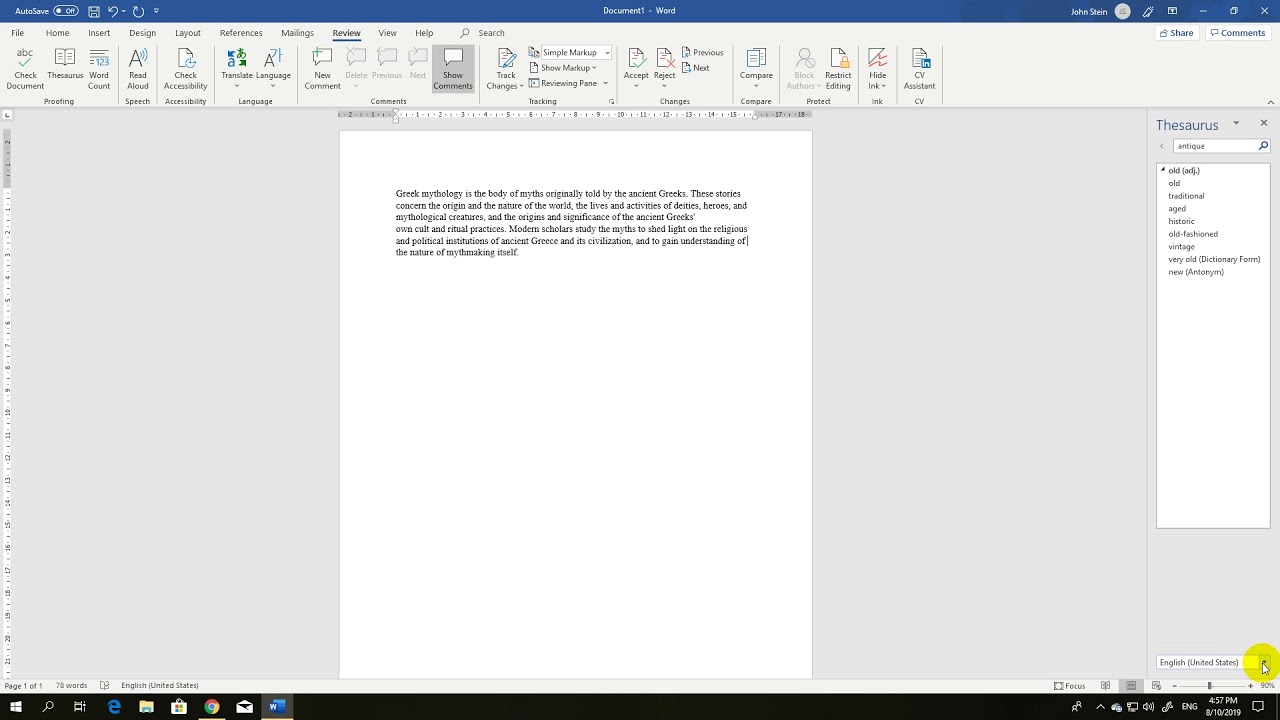Screen dimensions: 1280x720
Task: Open the Comments button at top right
Action: (x=1237, y=33)
